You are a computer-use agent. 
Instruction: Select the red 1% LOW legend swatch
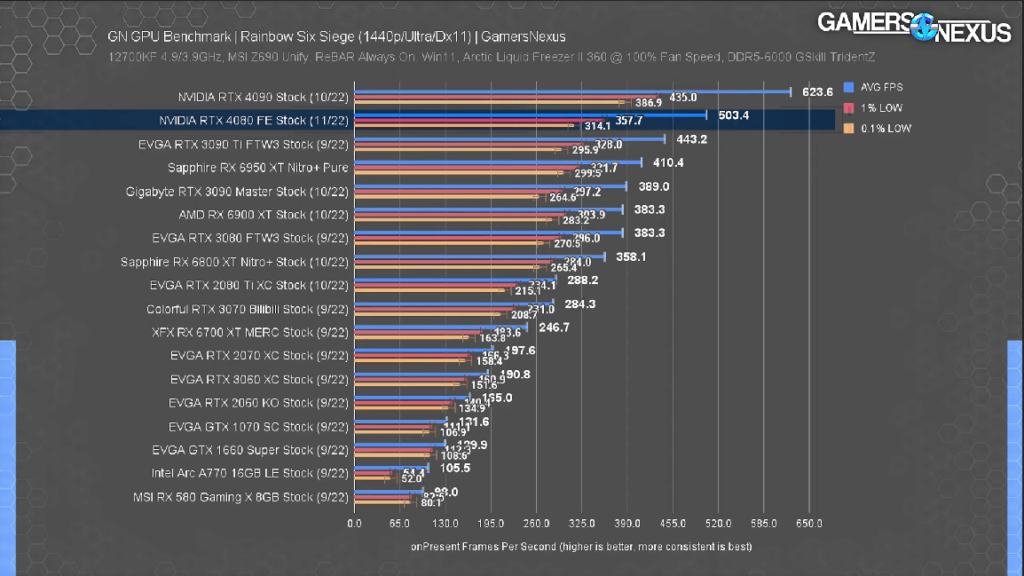pyautogui.click(x=848, y=108)
